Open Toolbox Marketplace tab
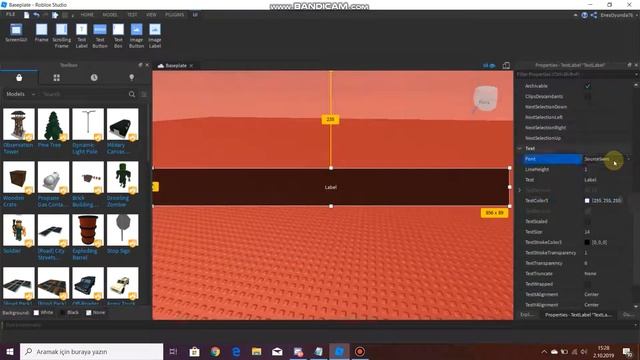The width and height of the screenshot is (640, 360). [x=19, y=78]
